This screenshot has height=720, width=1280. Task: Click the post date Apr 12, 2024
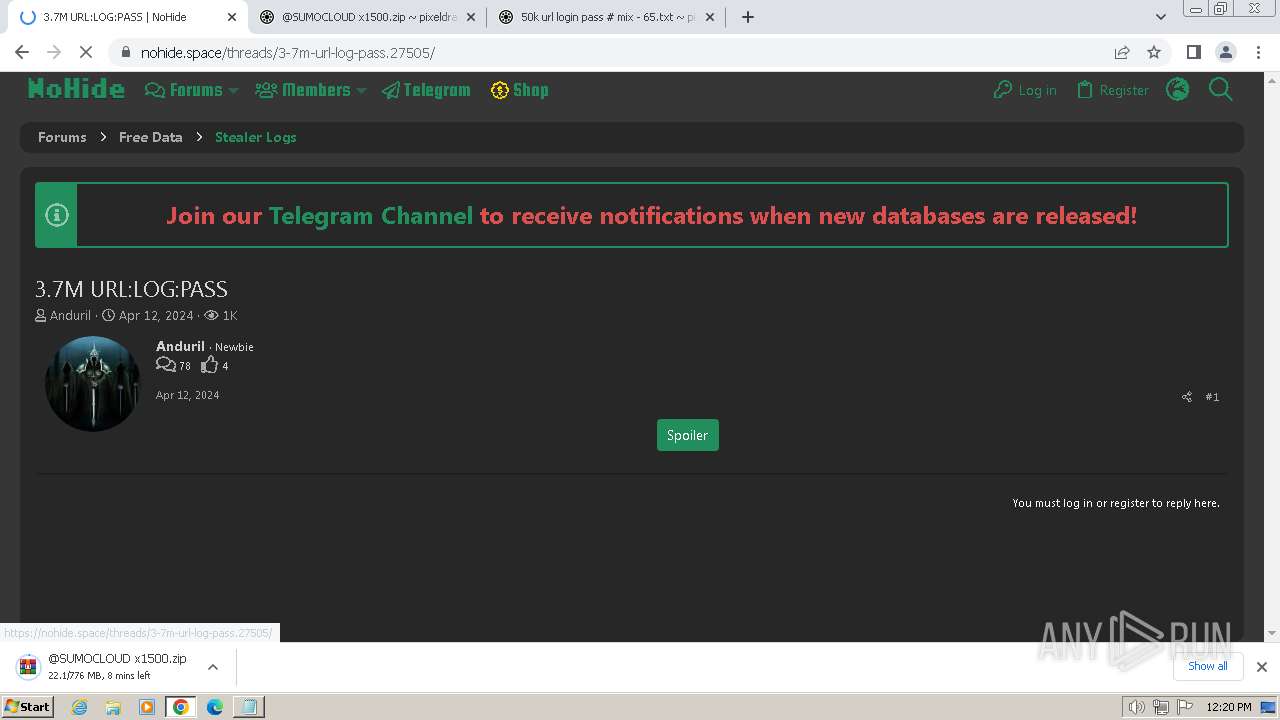point(187,395)
